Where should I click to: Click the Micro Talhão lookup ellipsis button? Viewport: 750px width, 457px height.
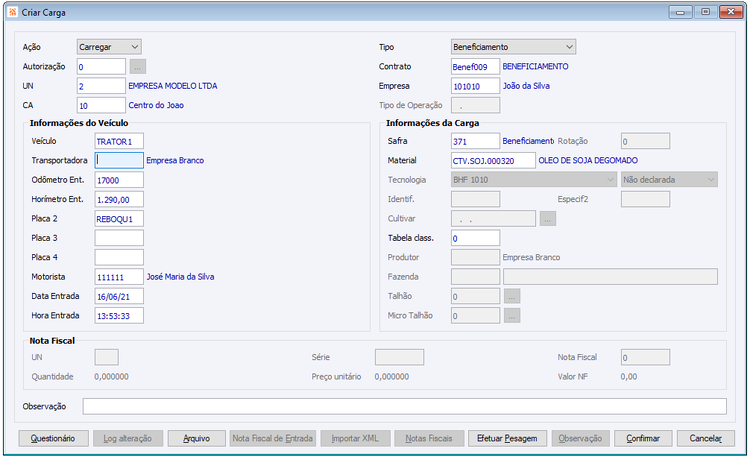(512, 316)
